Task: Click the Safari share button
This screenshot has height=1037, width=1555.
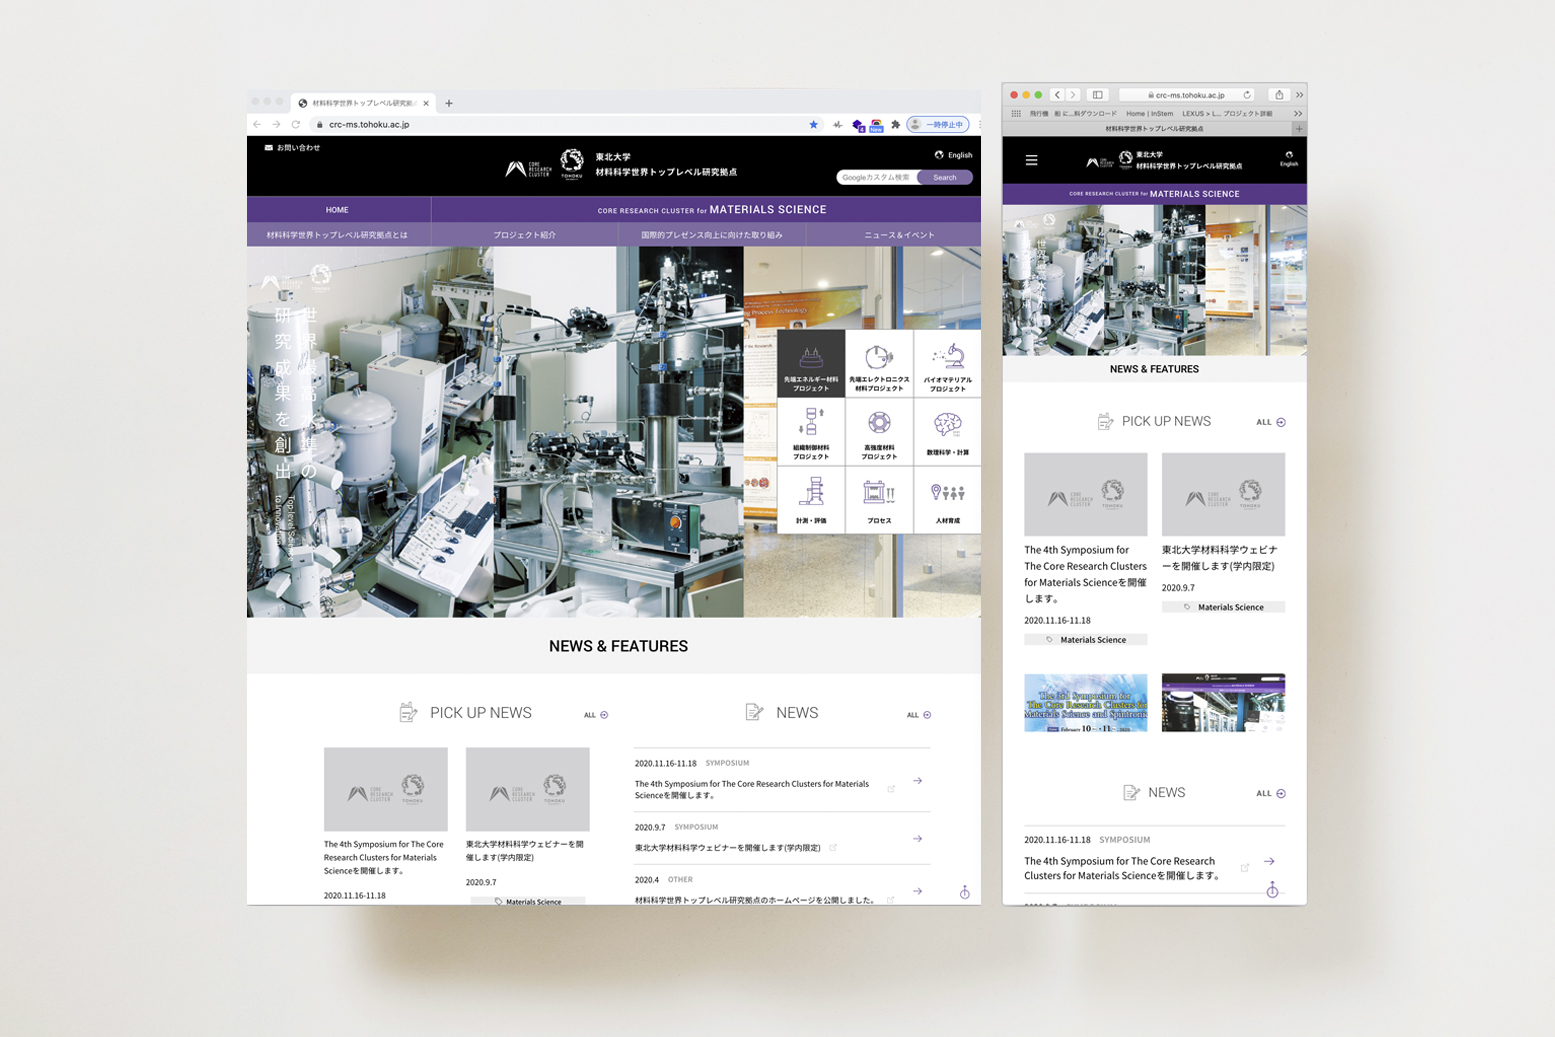Action: click(x=1279, y=95)
